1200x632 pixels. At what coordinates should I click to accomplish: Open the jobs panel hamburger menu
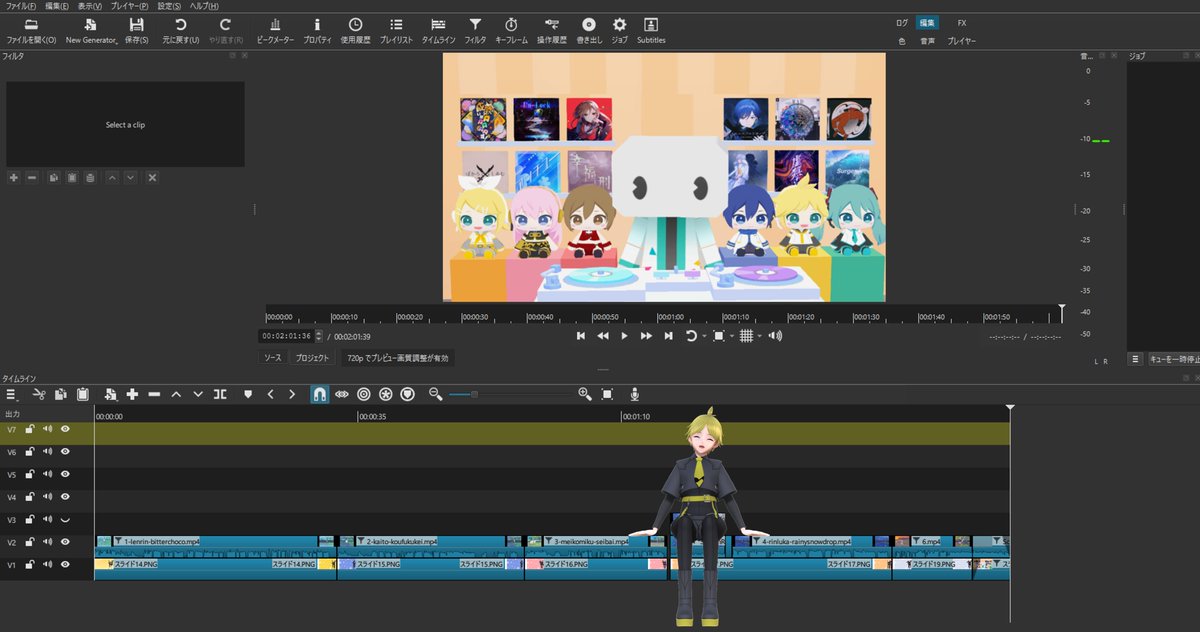click(1135, 359)
